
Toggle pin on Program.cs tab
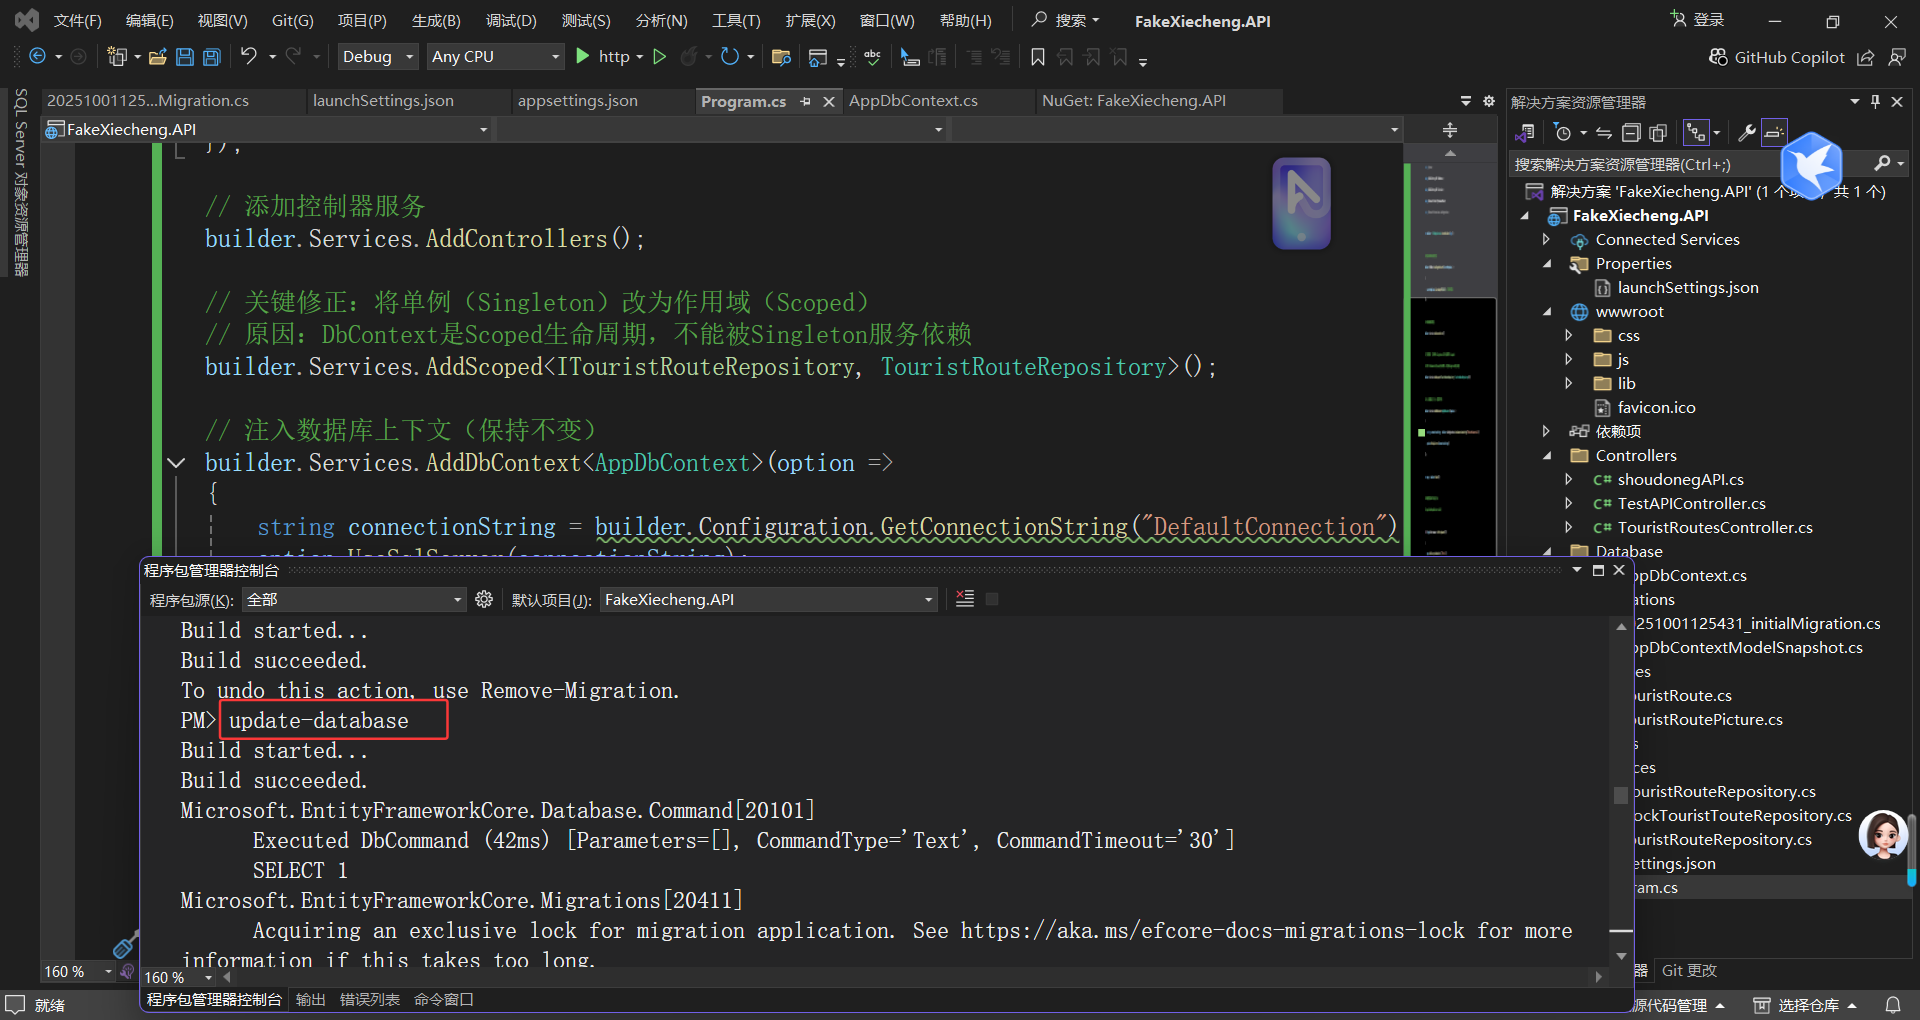pos(806,101)
